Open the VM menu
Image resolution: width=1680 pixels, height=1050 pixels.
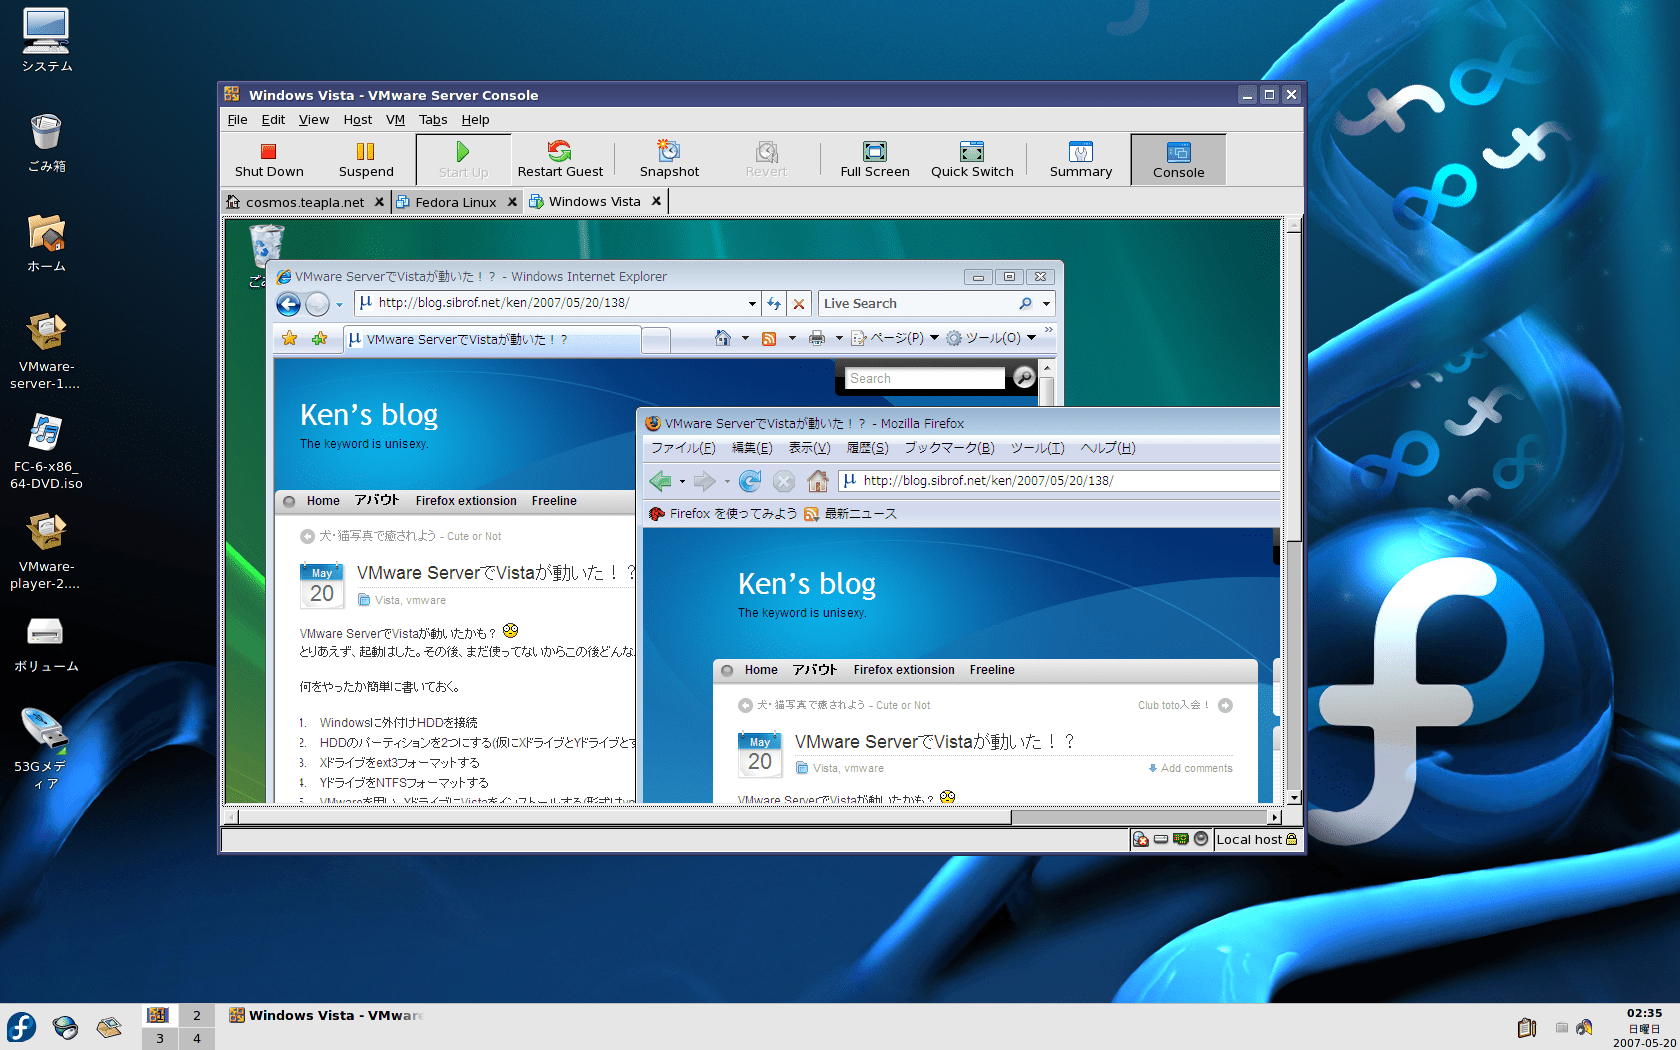(395, 120)
